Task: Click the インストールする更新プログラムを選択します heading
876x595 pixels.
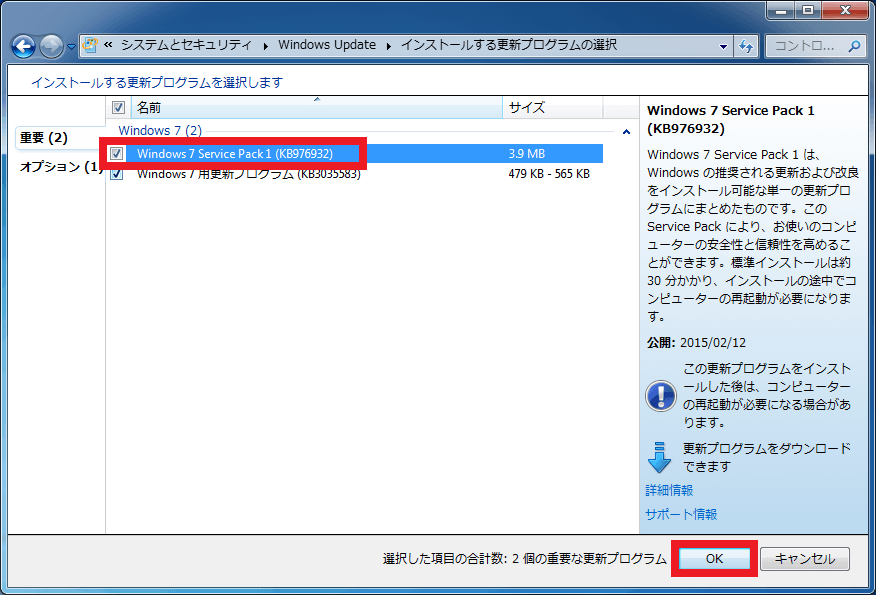Action: [x=157, y=82]
